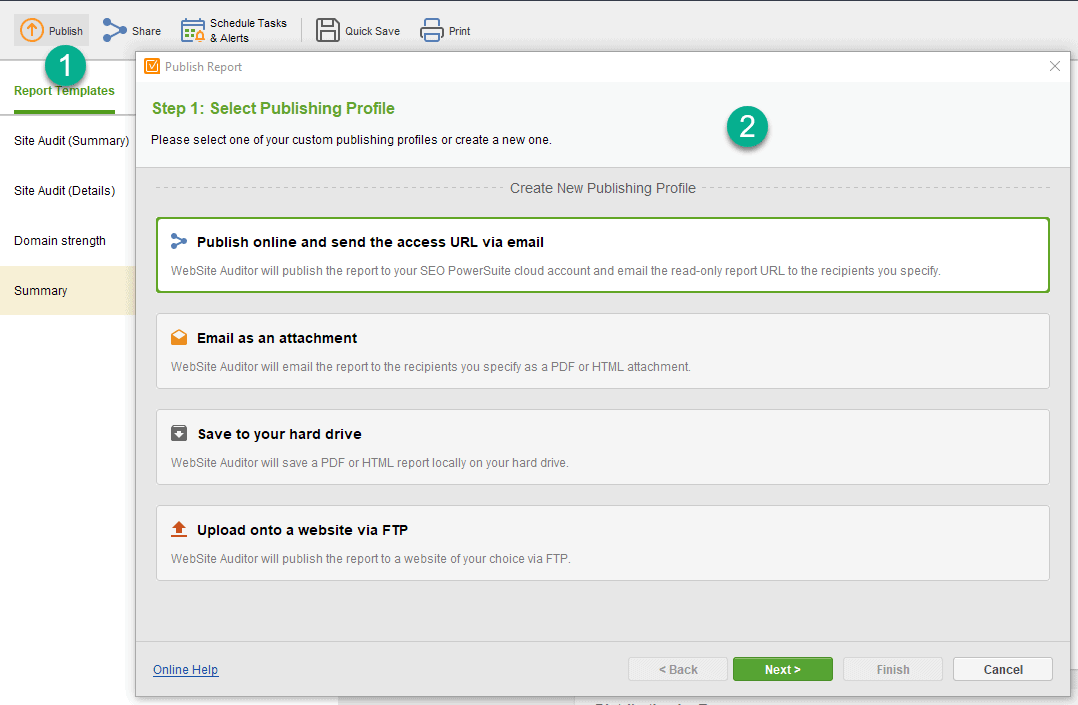Open the Online Help link
The width and height of the screenshot is (1078, 705).
coord(186,670)
